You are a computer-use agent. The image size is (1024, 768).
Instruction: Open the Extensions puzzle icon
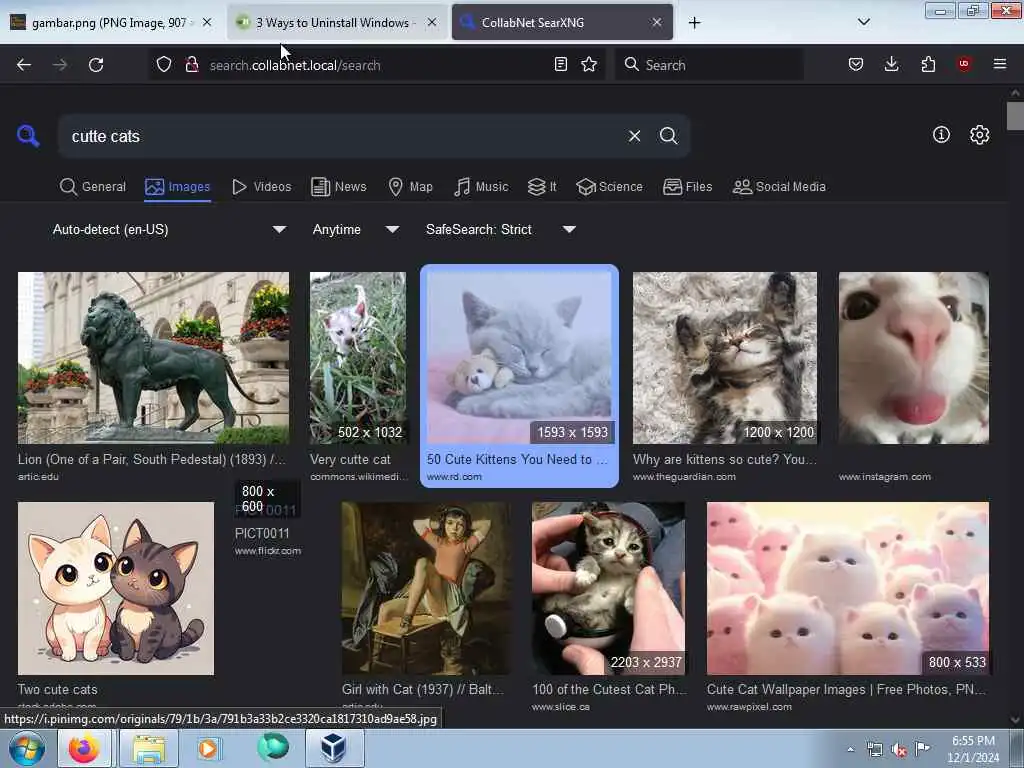click(928, 64)
